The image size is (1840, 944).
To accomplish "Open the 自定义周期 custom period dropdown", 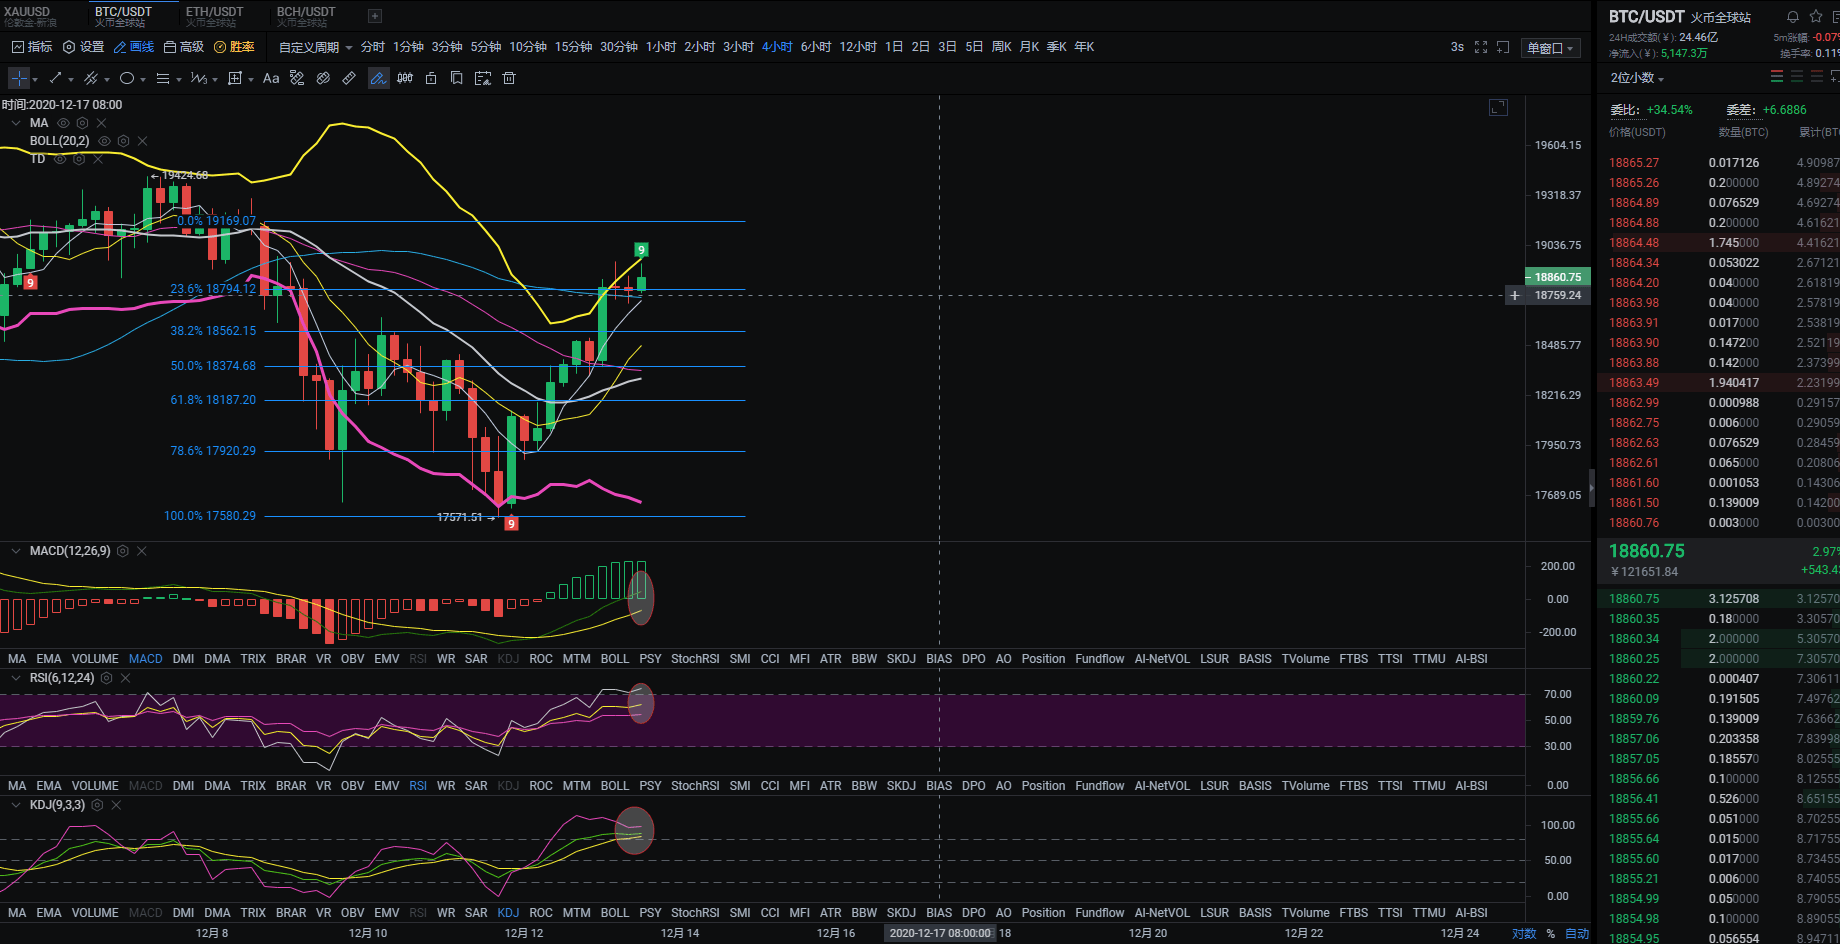I will (315, 47).
